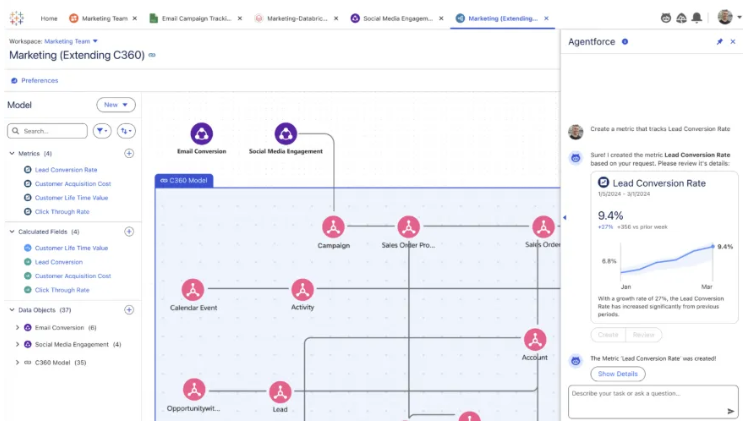
Task: Select the Activity node
Action: point(302,290)
